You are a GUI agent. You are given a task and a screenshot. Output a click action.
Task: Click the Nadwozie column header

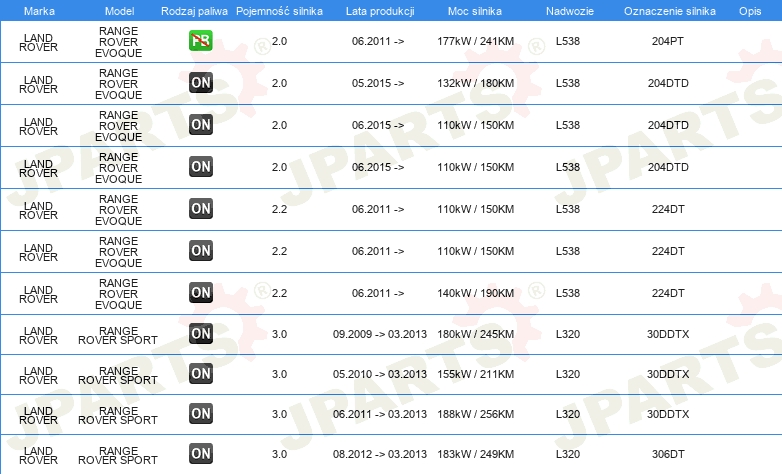pos(570,11)
